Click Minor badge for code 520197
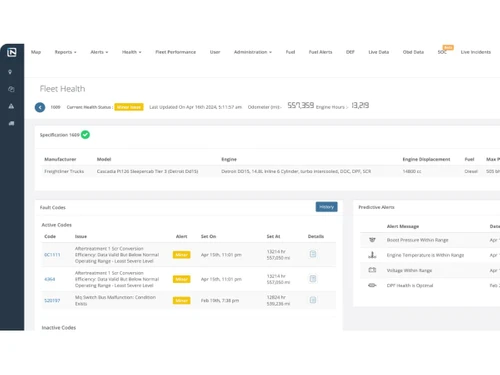This screenshot has height=375, width=500. 182,301
